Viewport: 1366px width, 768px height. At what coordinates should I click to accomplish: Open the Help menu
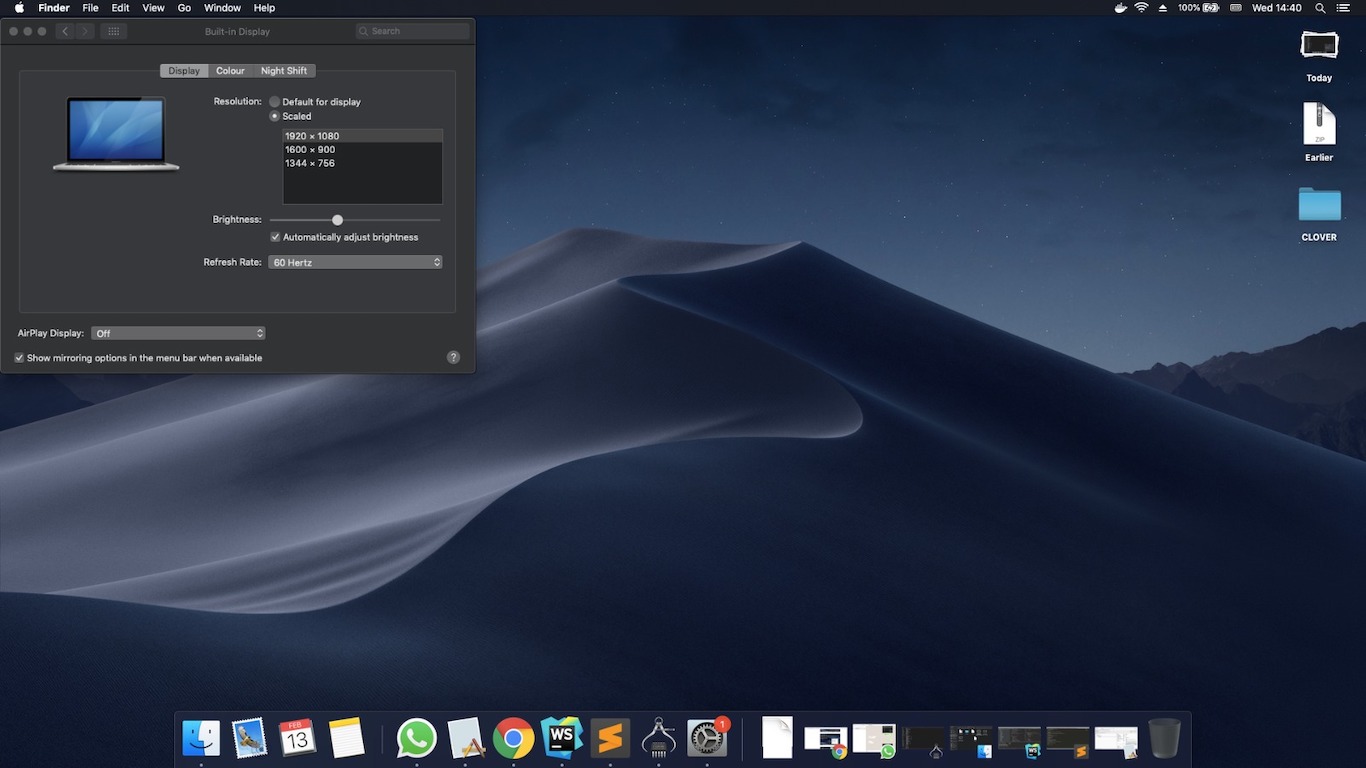click(264, 8)
